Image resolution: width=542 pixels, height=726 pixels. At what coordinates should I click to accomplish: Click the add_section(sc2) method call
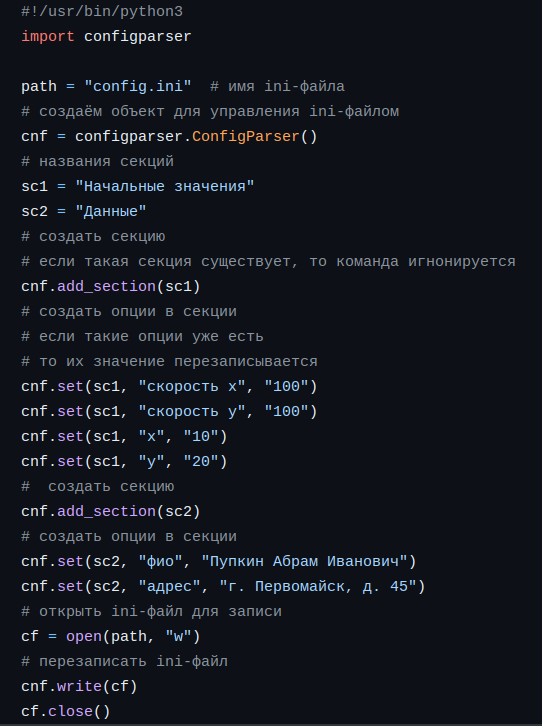(129, 511)
